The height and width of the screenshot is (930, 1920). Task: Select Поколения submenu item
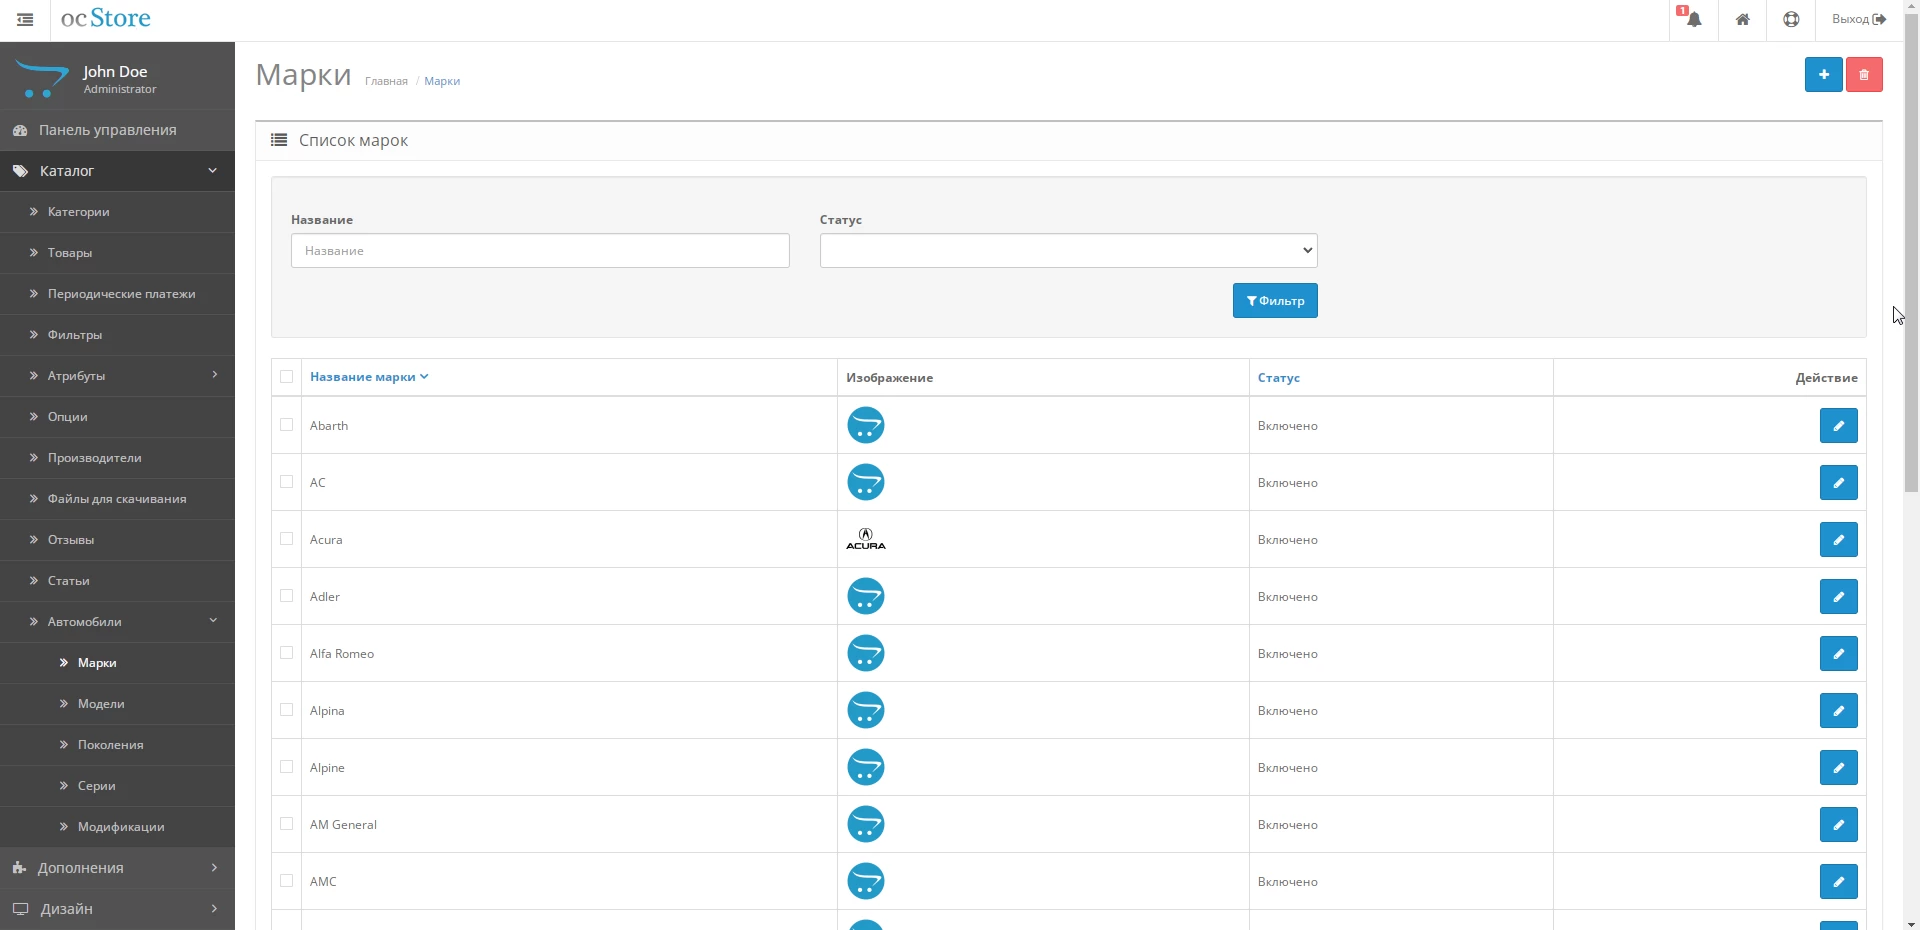[x=117, y=745]
